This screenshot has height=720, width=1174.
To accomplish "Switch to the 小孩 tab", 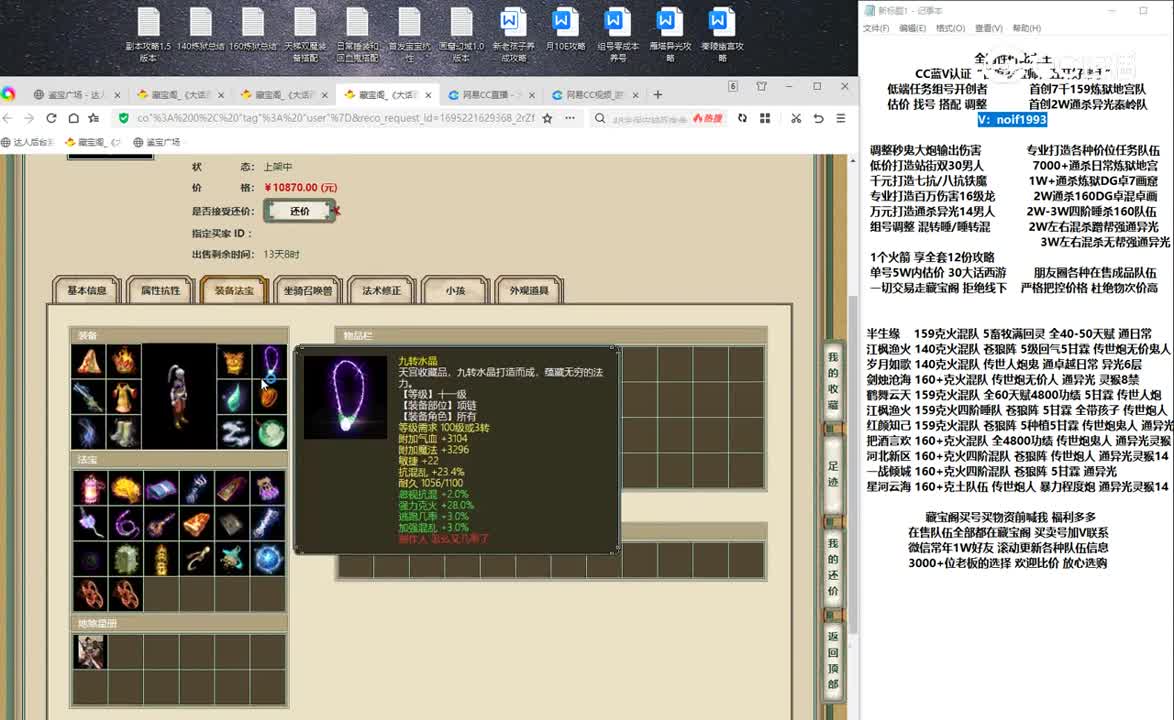I will tap(455, 290).
